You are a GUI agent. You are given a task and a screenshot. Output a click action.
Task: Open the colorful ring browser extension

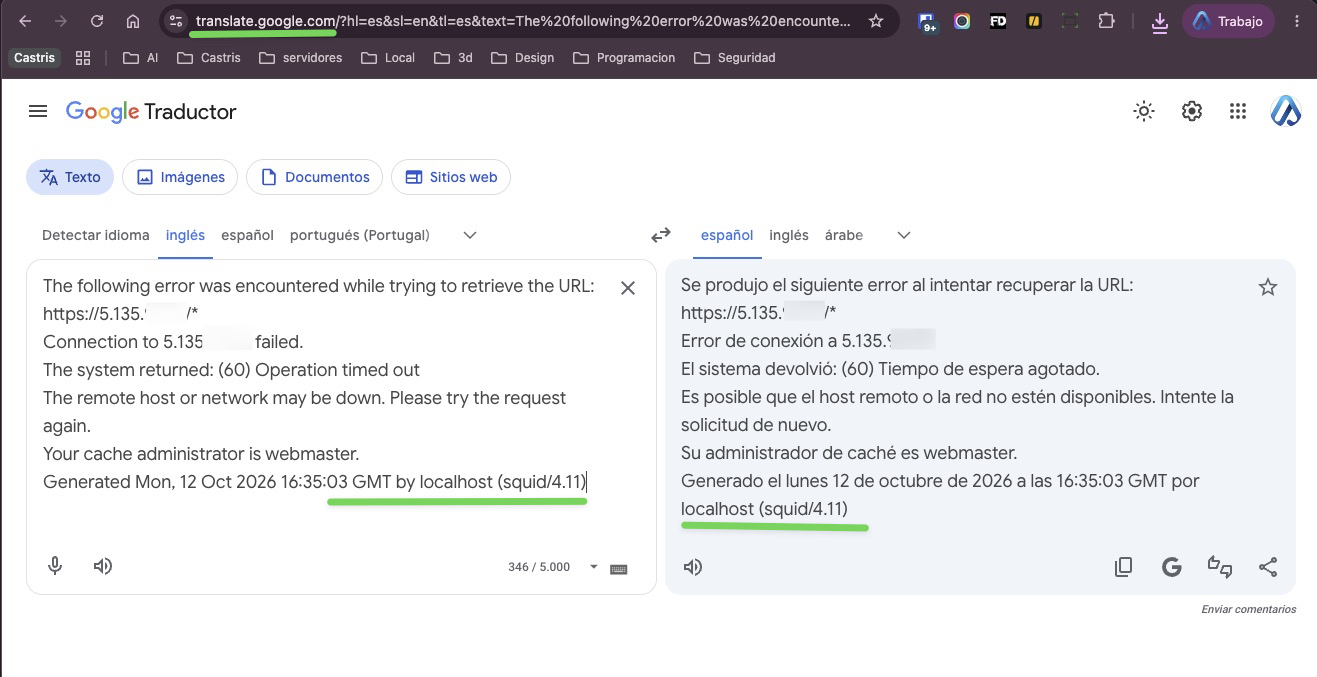click(962, 21)
